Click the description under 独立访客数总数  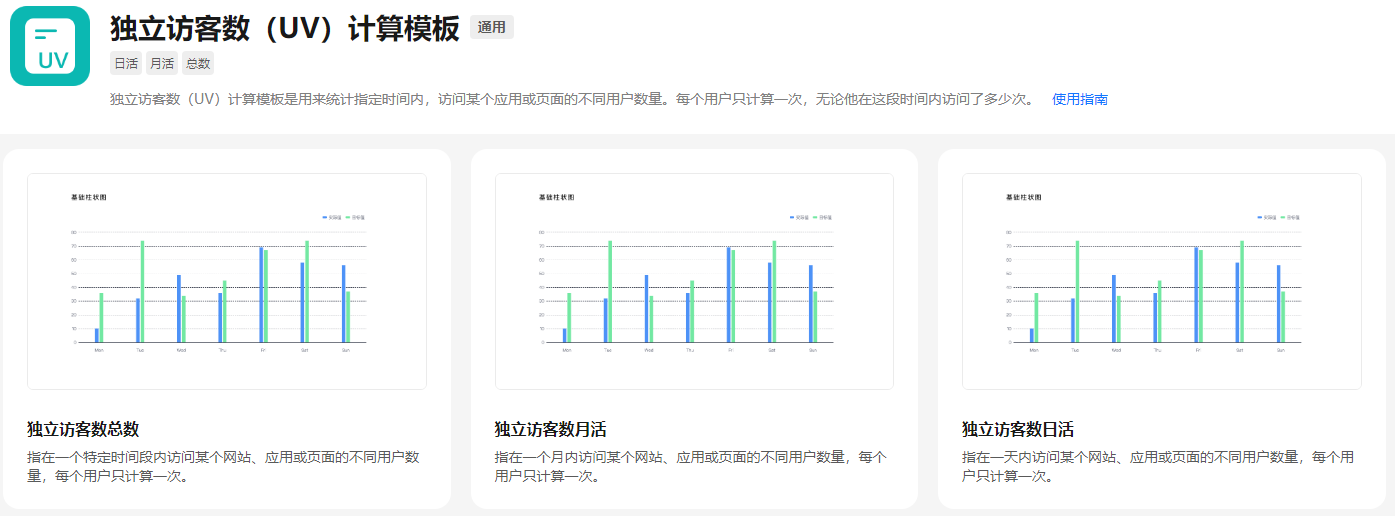[x=223, y=466]
